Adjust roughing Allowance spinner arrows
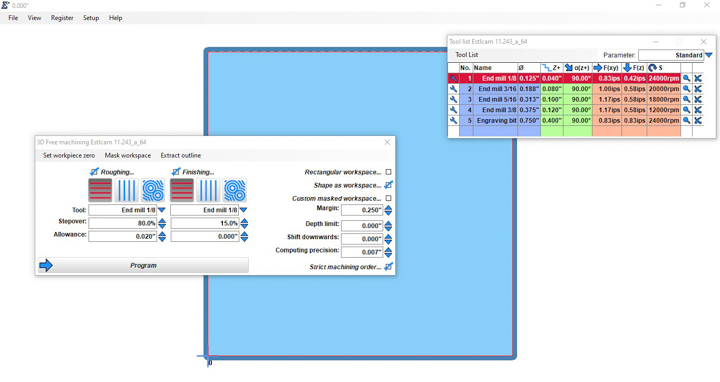The image size is (720, 382). tap(162, 236)
